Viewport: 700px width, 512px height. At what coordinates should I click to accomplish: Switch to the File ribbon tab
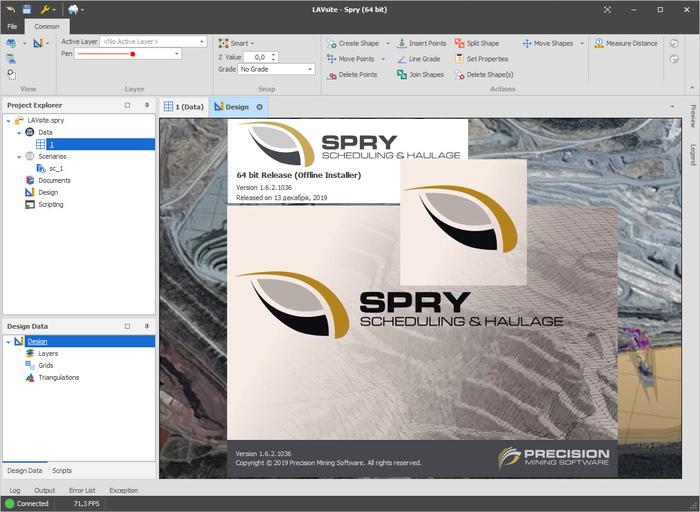pyautogui.click(x=12, y=26)
